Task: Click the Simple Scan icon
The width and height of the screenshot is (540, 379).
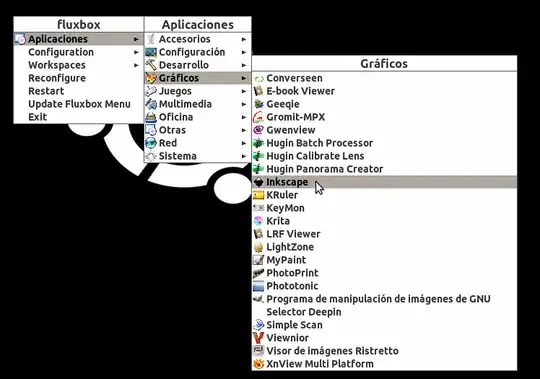Action: pos(258,325)
